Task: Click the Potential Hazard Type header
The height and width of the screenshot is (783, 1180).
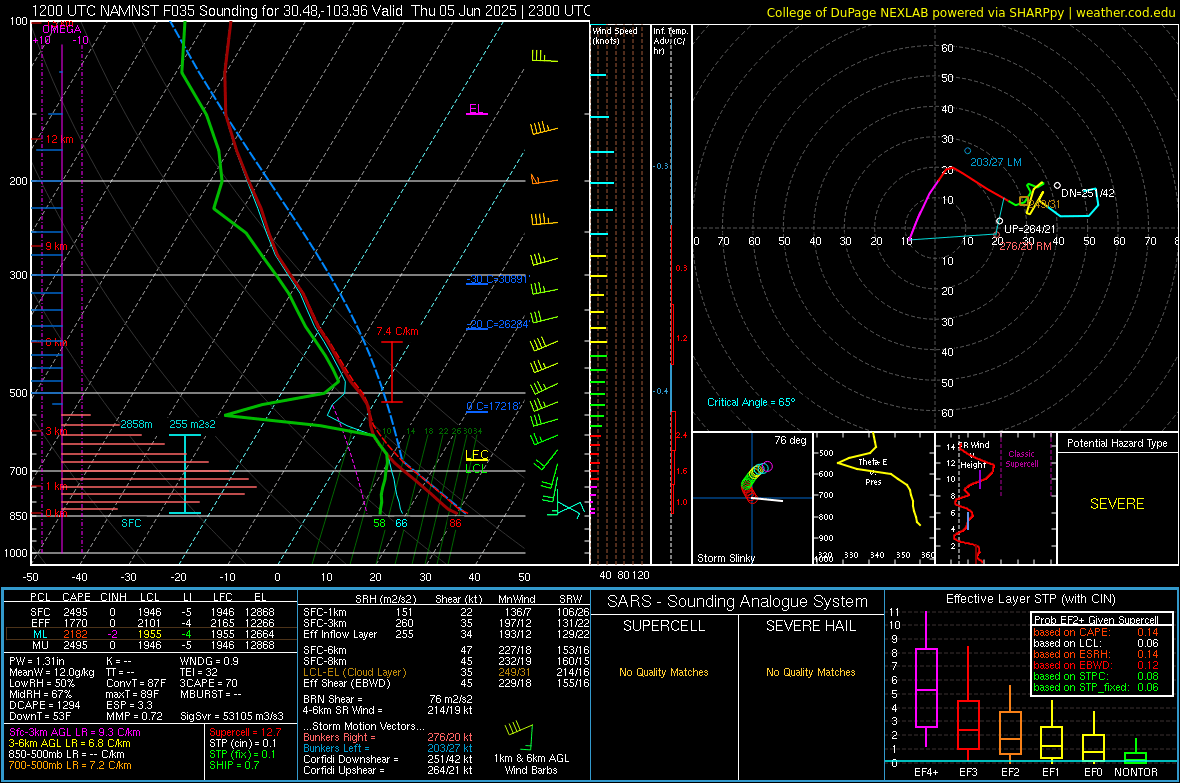Action: coord(1117,443)
